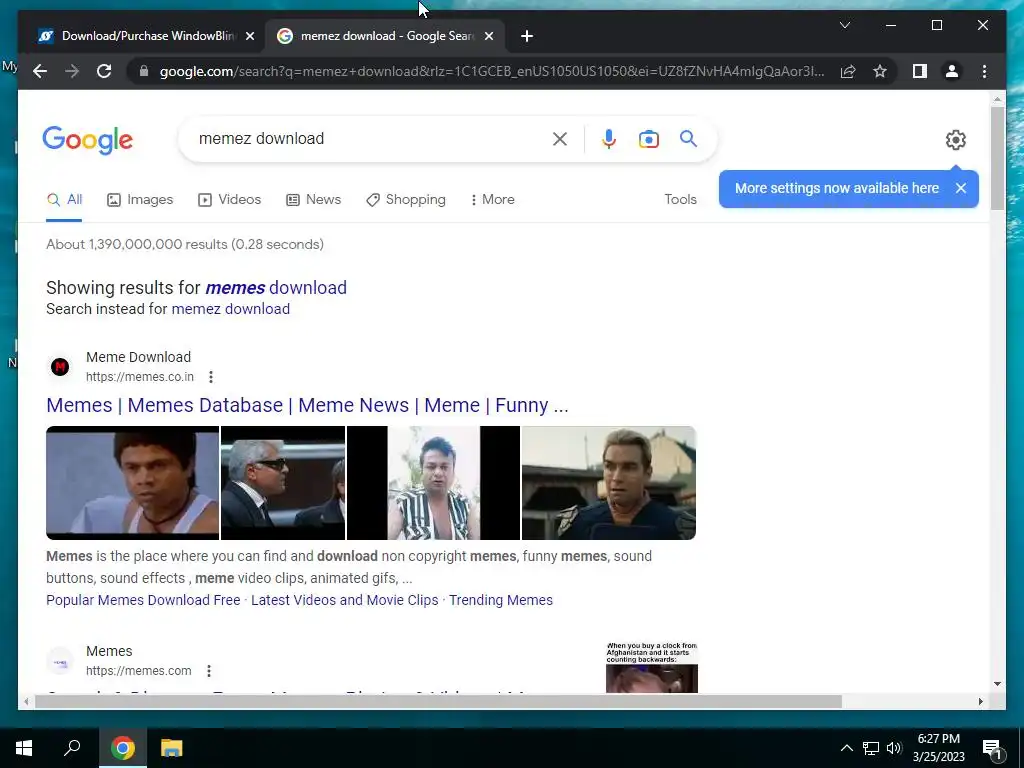Open Latest Videos and Movie Clips sitelink
Screen dimensions: 1024x768
click(x=345, y=600)
